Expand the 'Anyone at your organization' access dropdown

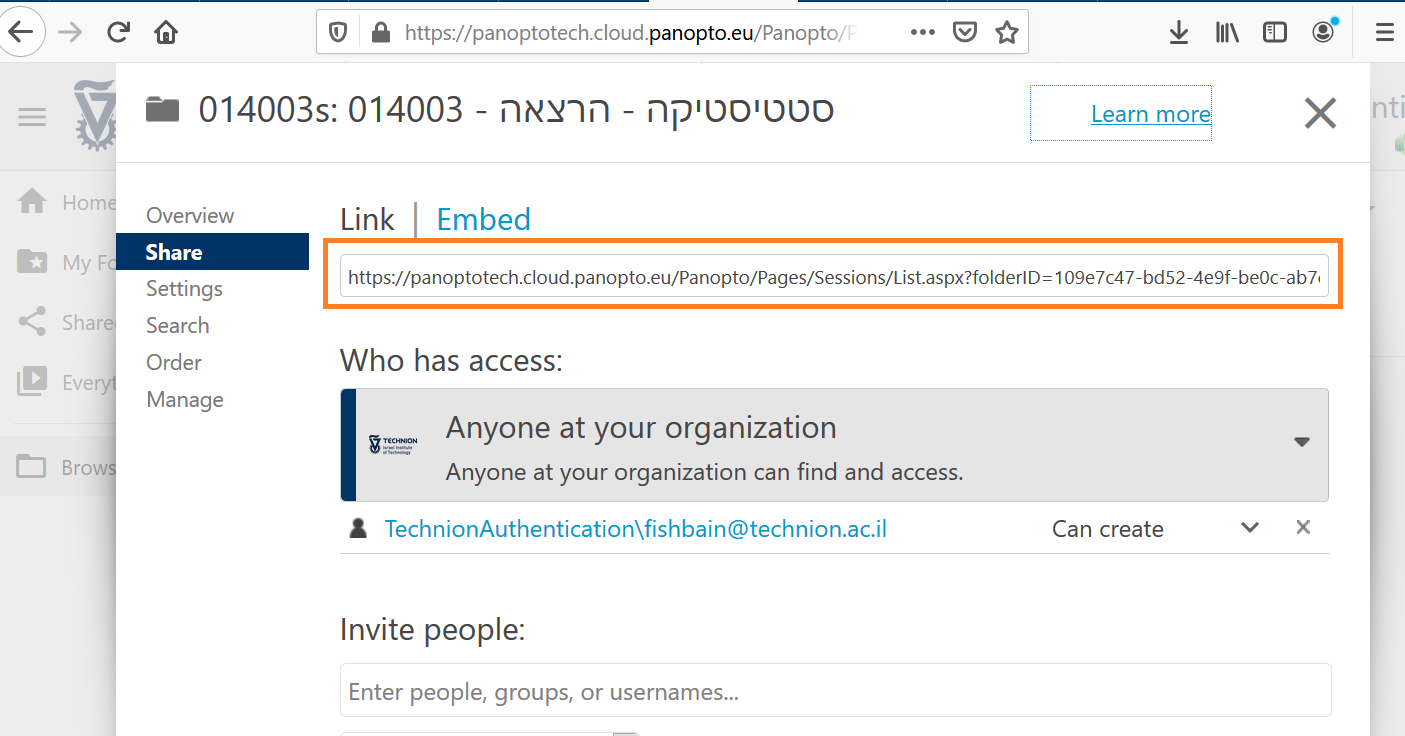tap(1301, 442)
